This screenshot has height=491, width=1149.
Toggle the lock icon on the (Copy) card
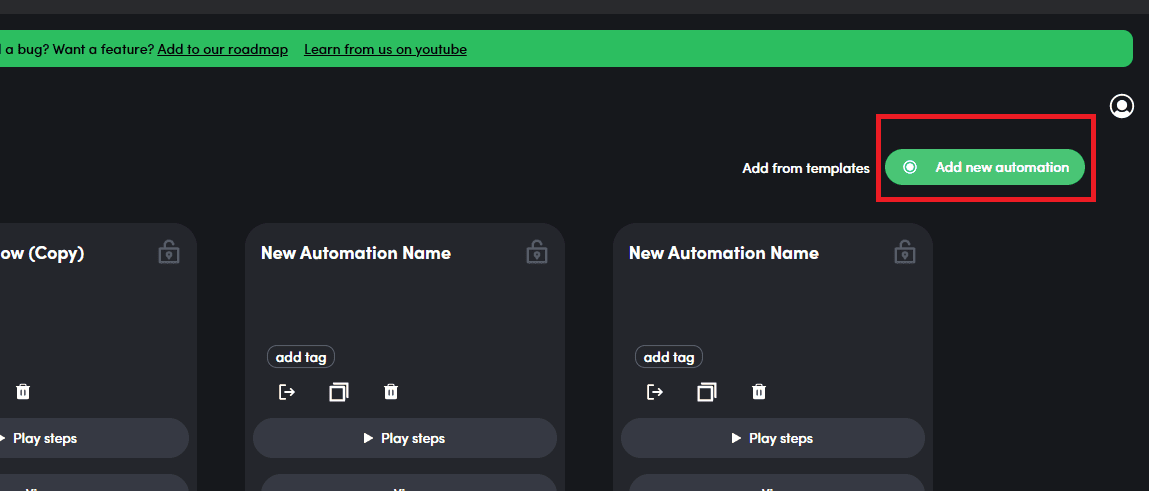pyautogui.click(x=169, y=252)
